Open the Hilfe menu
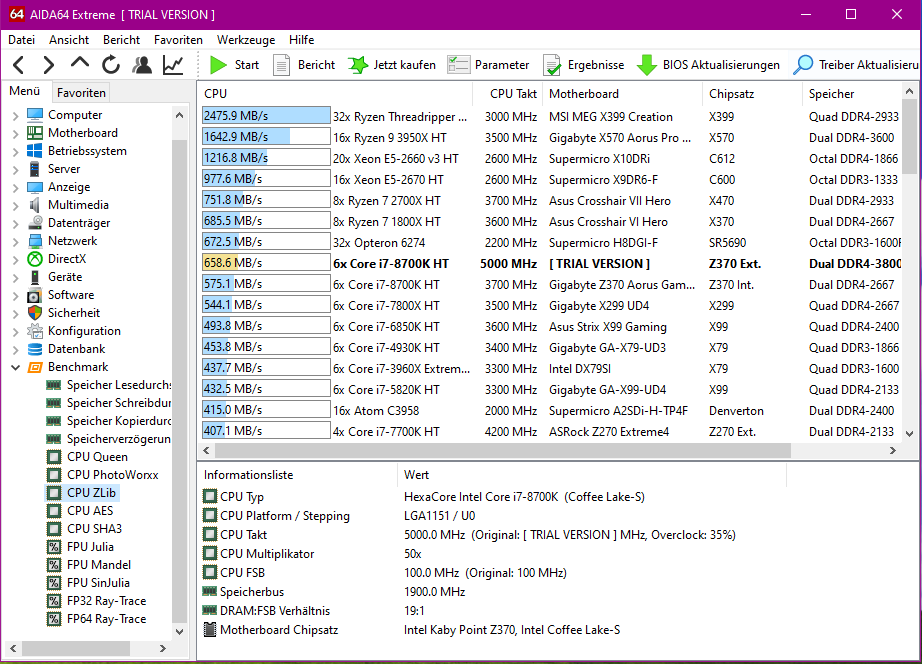The image size is (922, 664). coord(302,39)
